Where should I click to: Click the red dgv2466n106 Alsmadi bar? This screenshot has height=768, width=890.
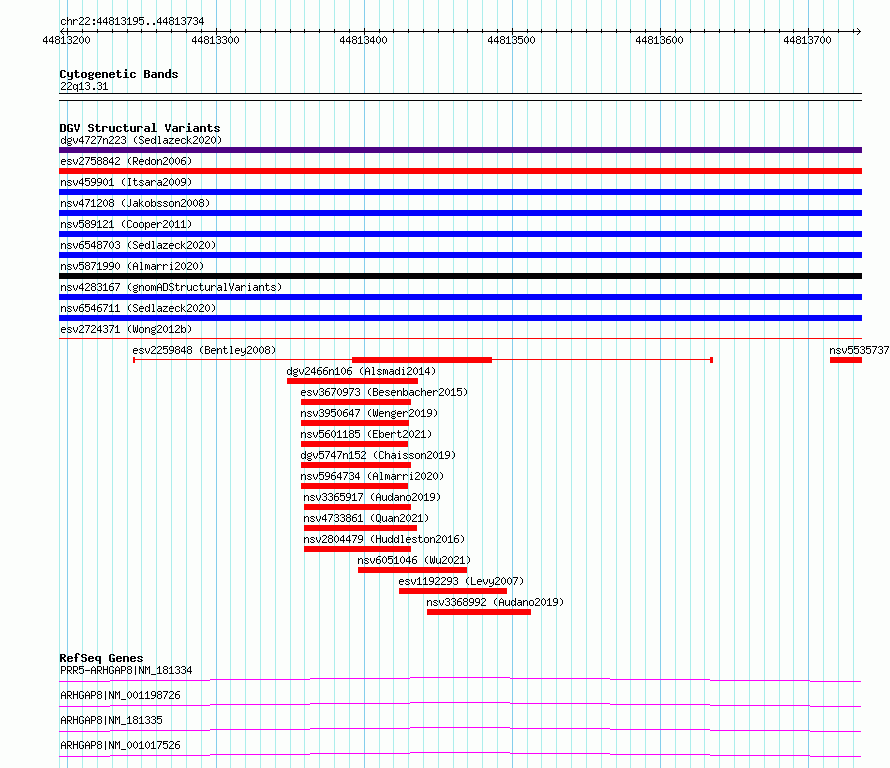pyautogui.click(x=352, y=381)
